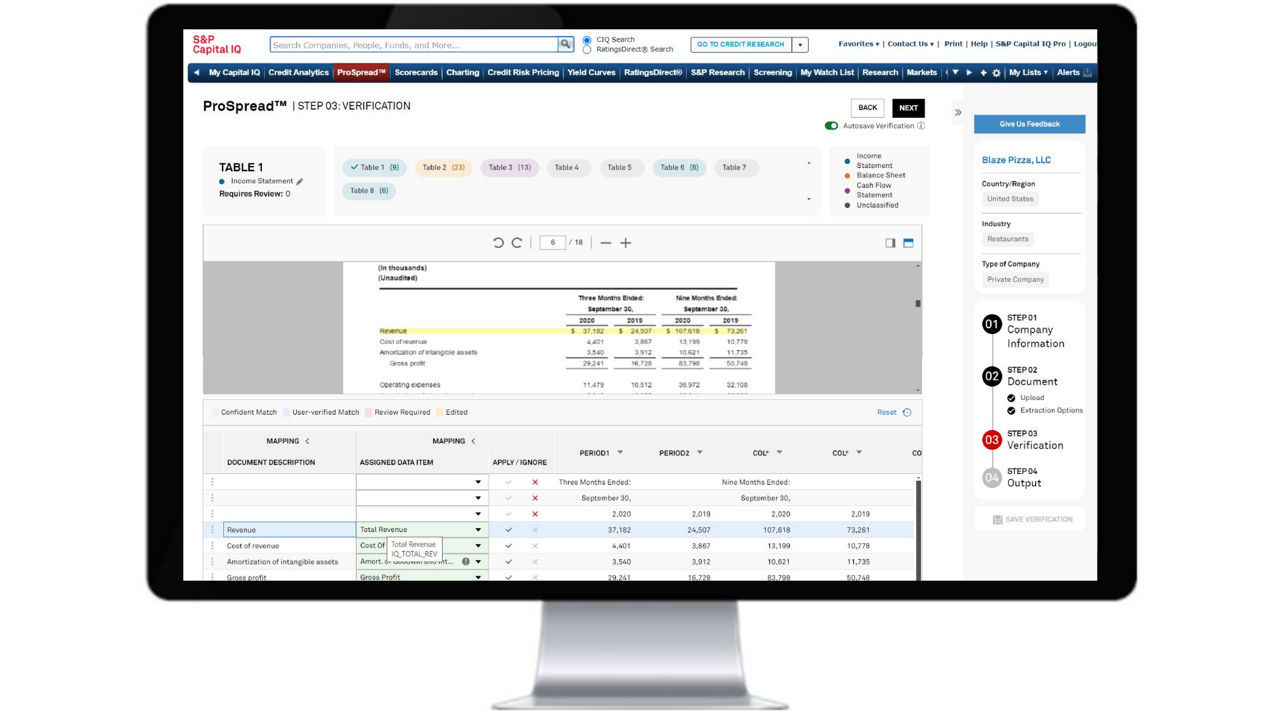Edit Income Statement label with pencil icon
The height and width of the screenshot is (720, 1280).
click(x=300, y=182)
